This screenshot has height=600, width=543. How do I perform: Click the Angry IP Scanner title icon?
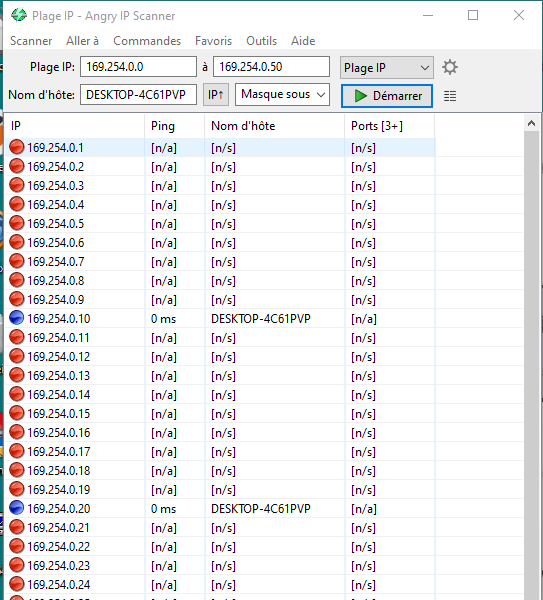(19, 15)
